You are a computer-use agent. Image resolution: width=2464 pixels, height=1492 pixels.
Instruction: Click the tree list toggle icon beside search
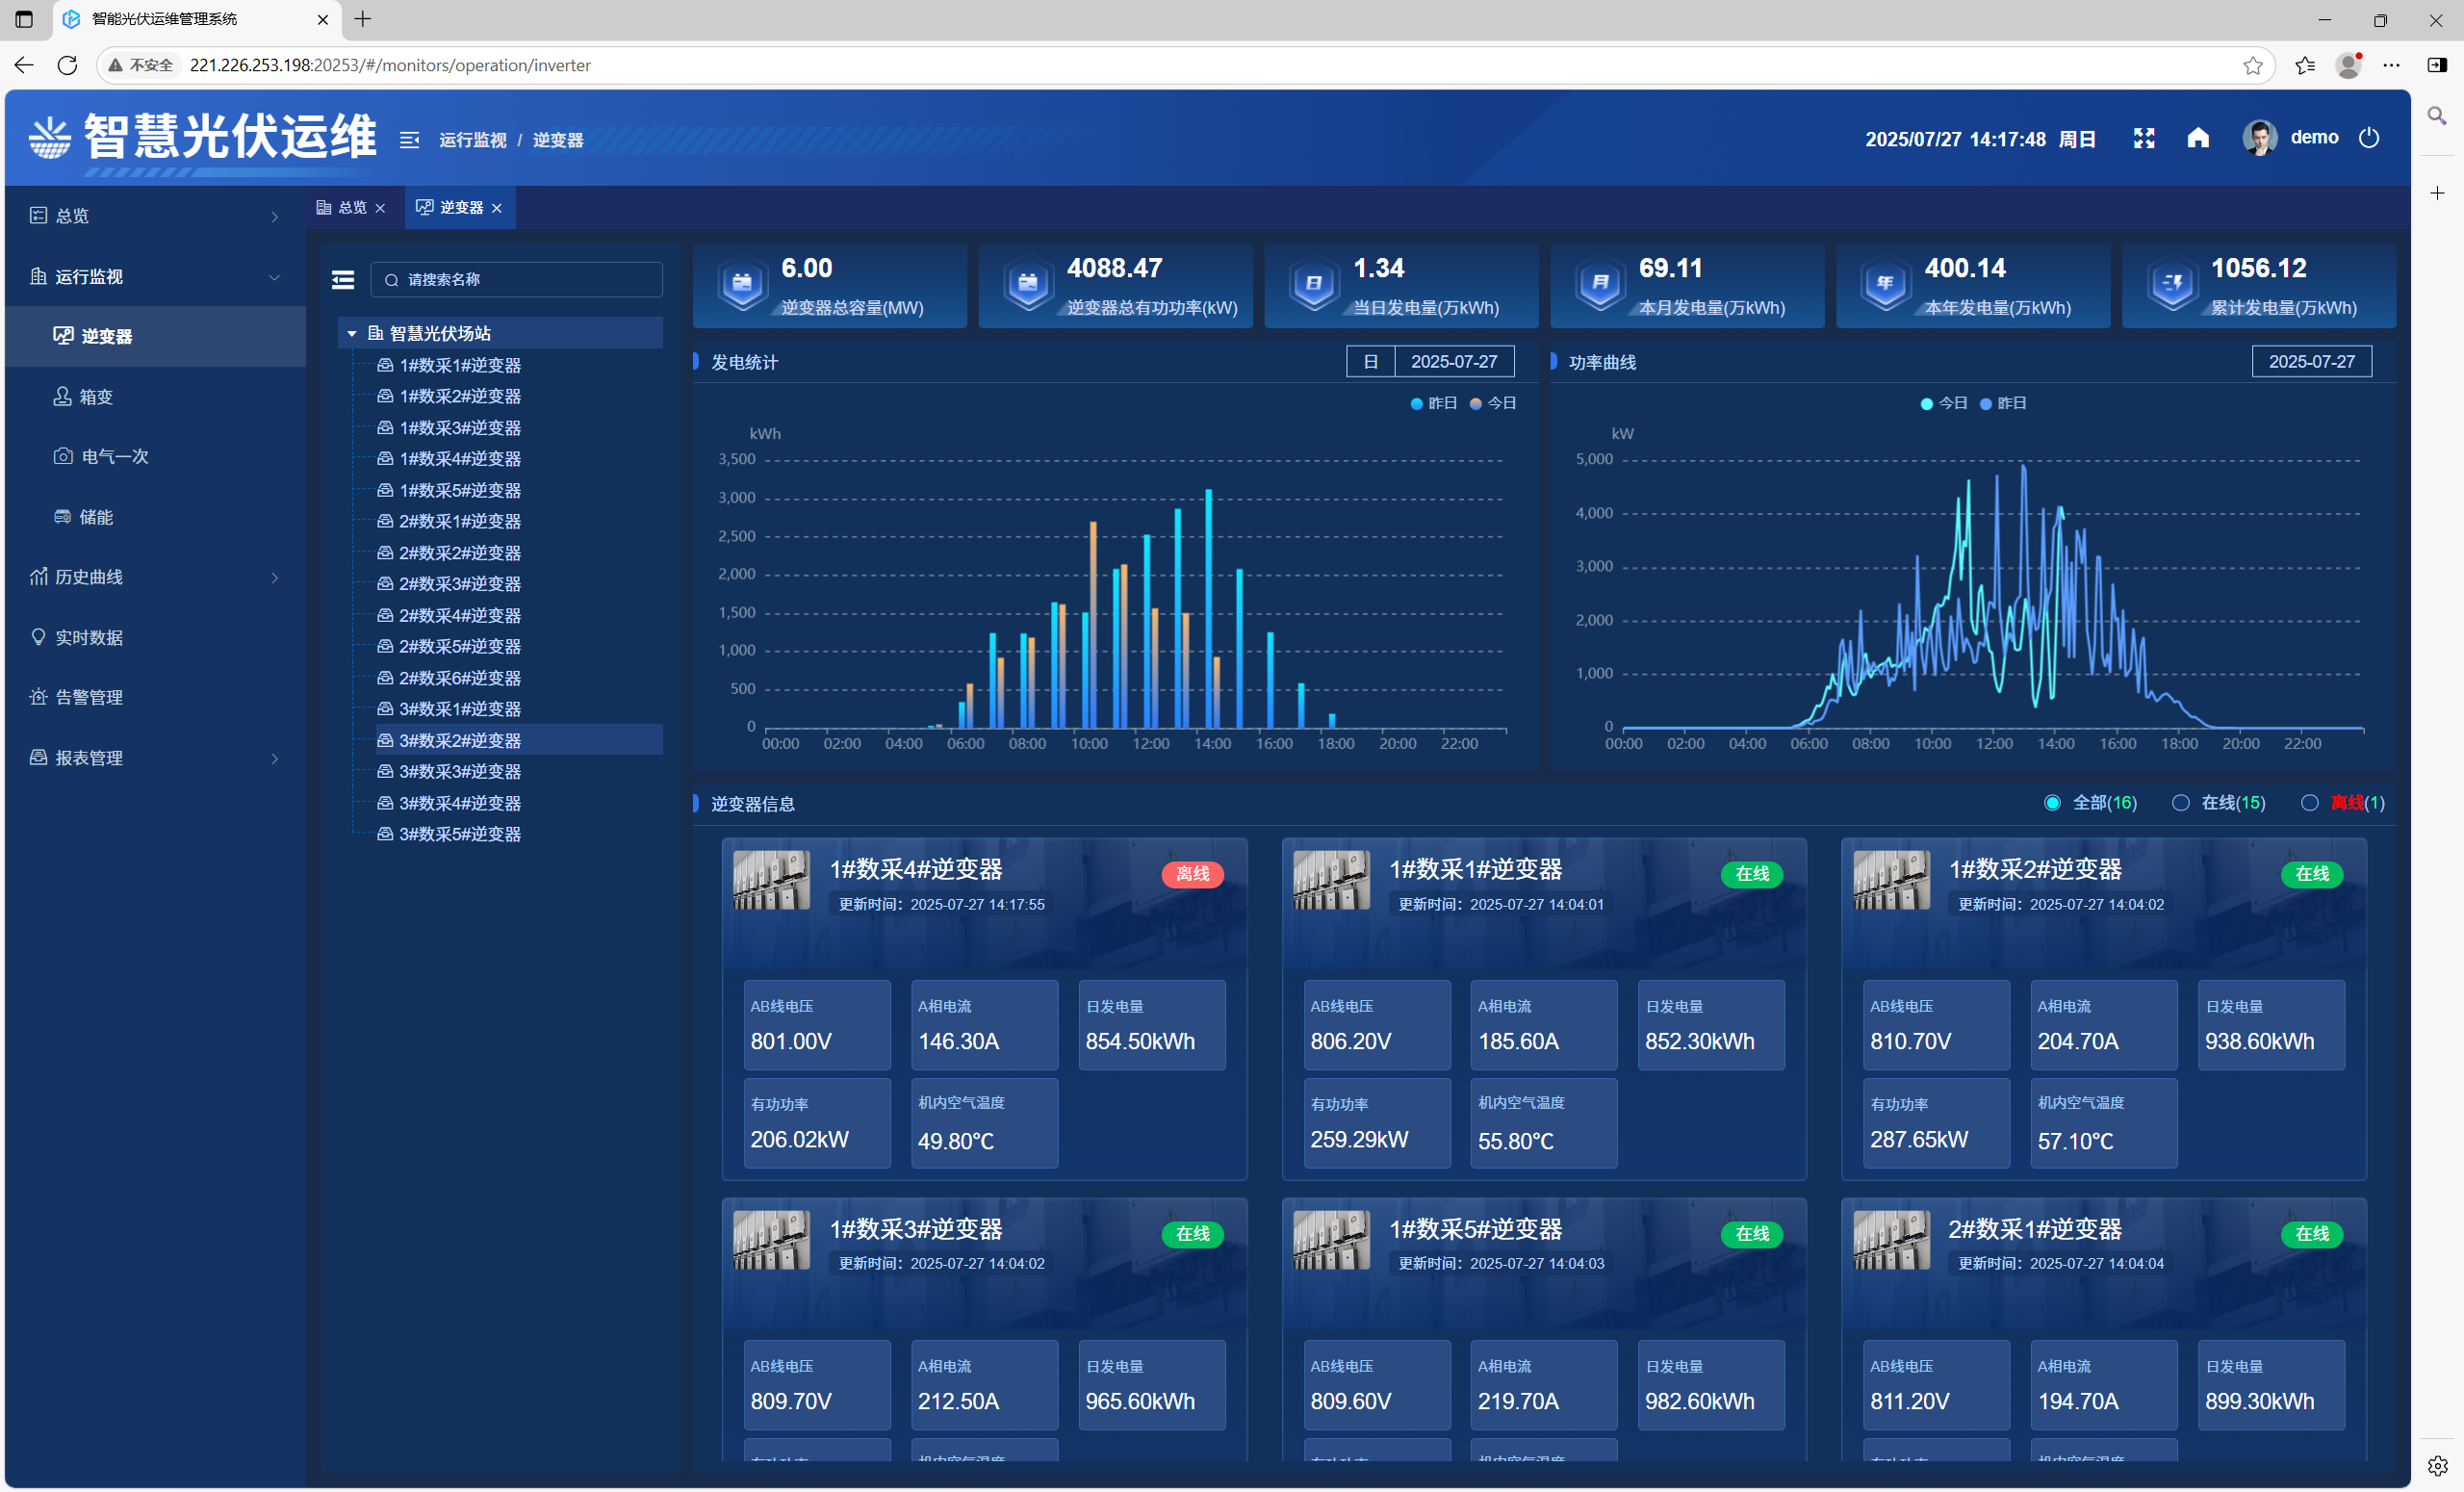(343, 280)
